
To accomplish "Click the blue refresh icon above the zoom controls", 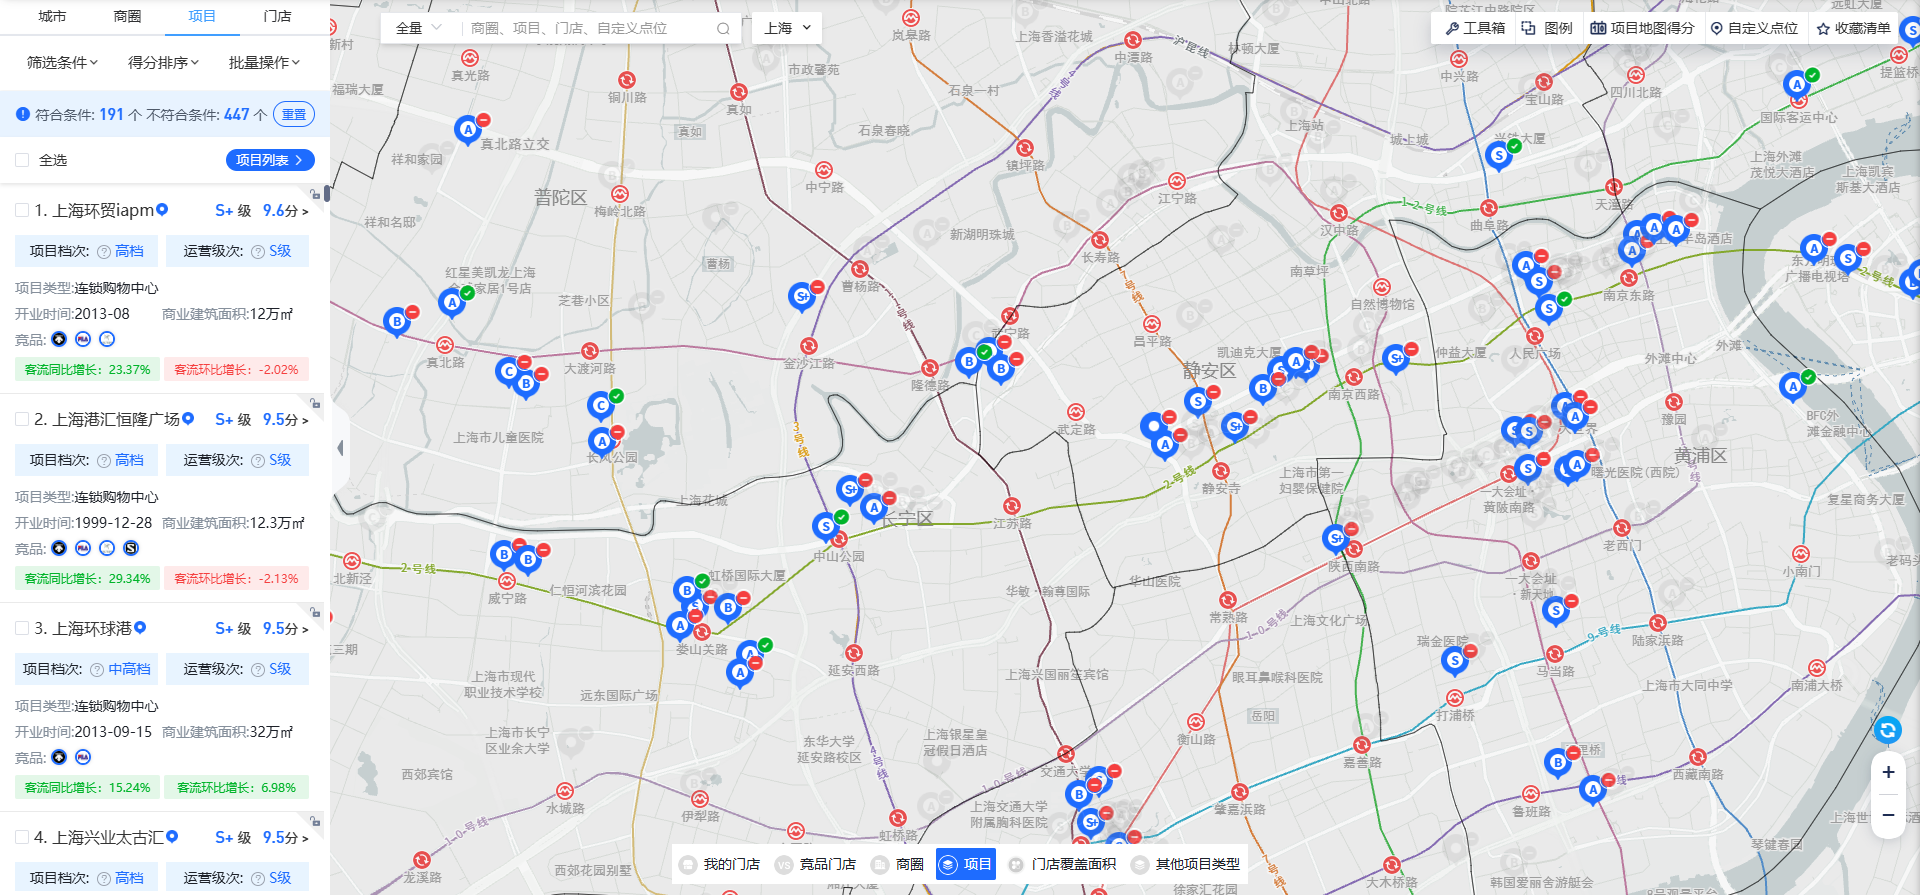I will tap(1887, 730).
